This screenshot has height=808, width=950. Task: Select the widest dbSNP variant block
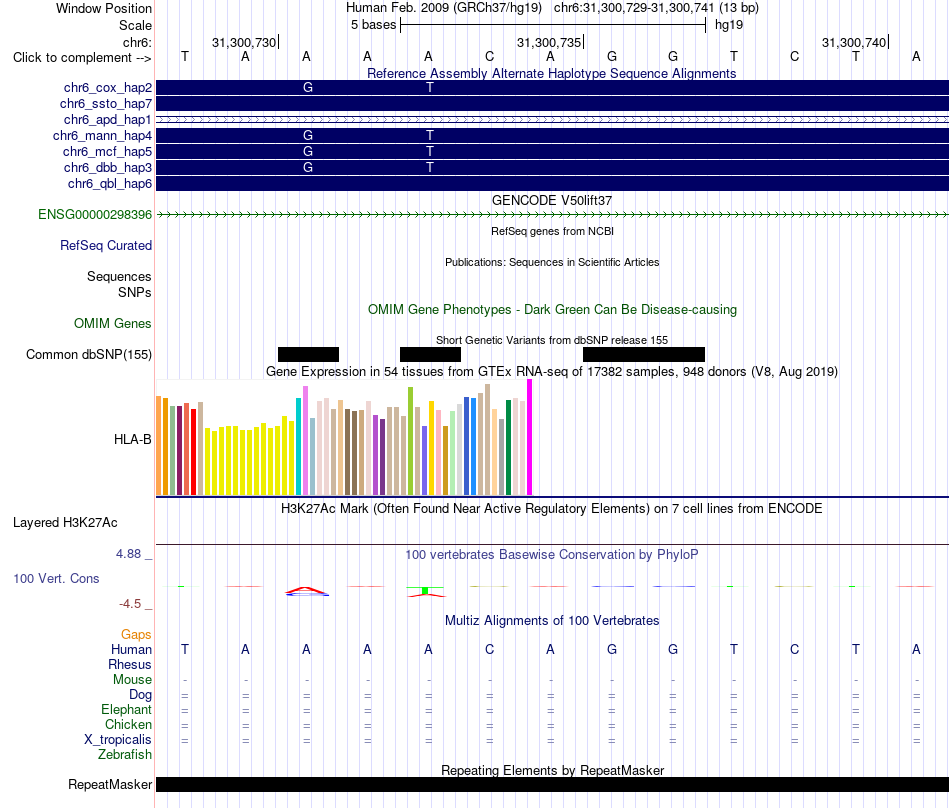point(644,354)
